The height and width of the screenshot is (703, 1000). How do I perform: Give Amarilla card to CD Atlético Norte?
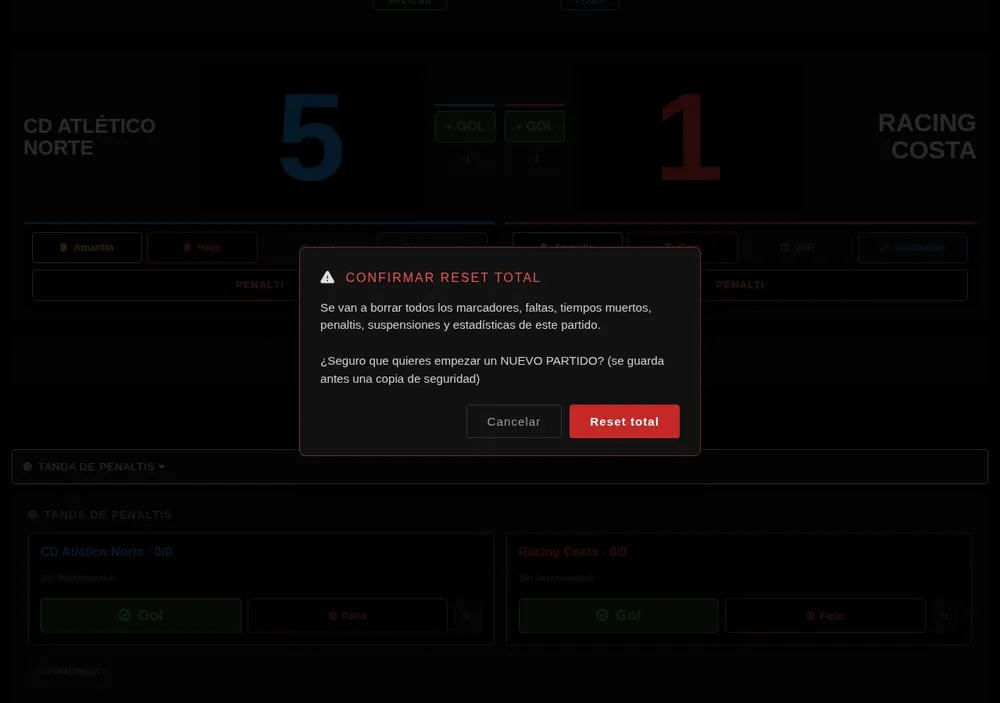(87, 247)
